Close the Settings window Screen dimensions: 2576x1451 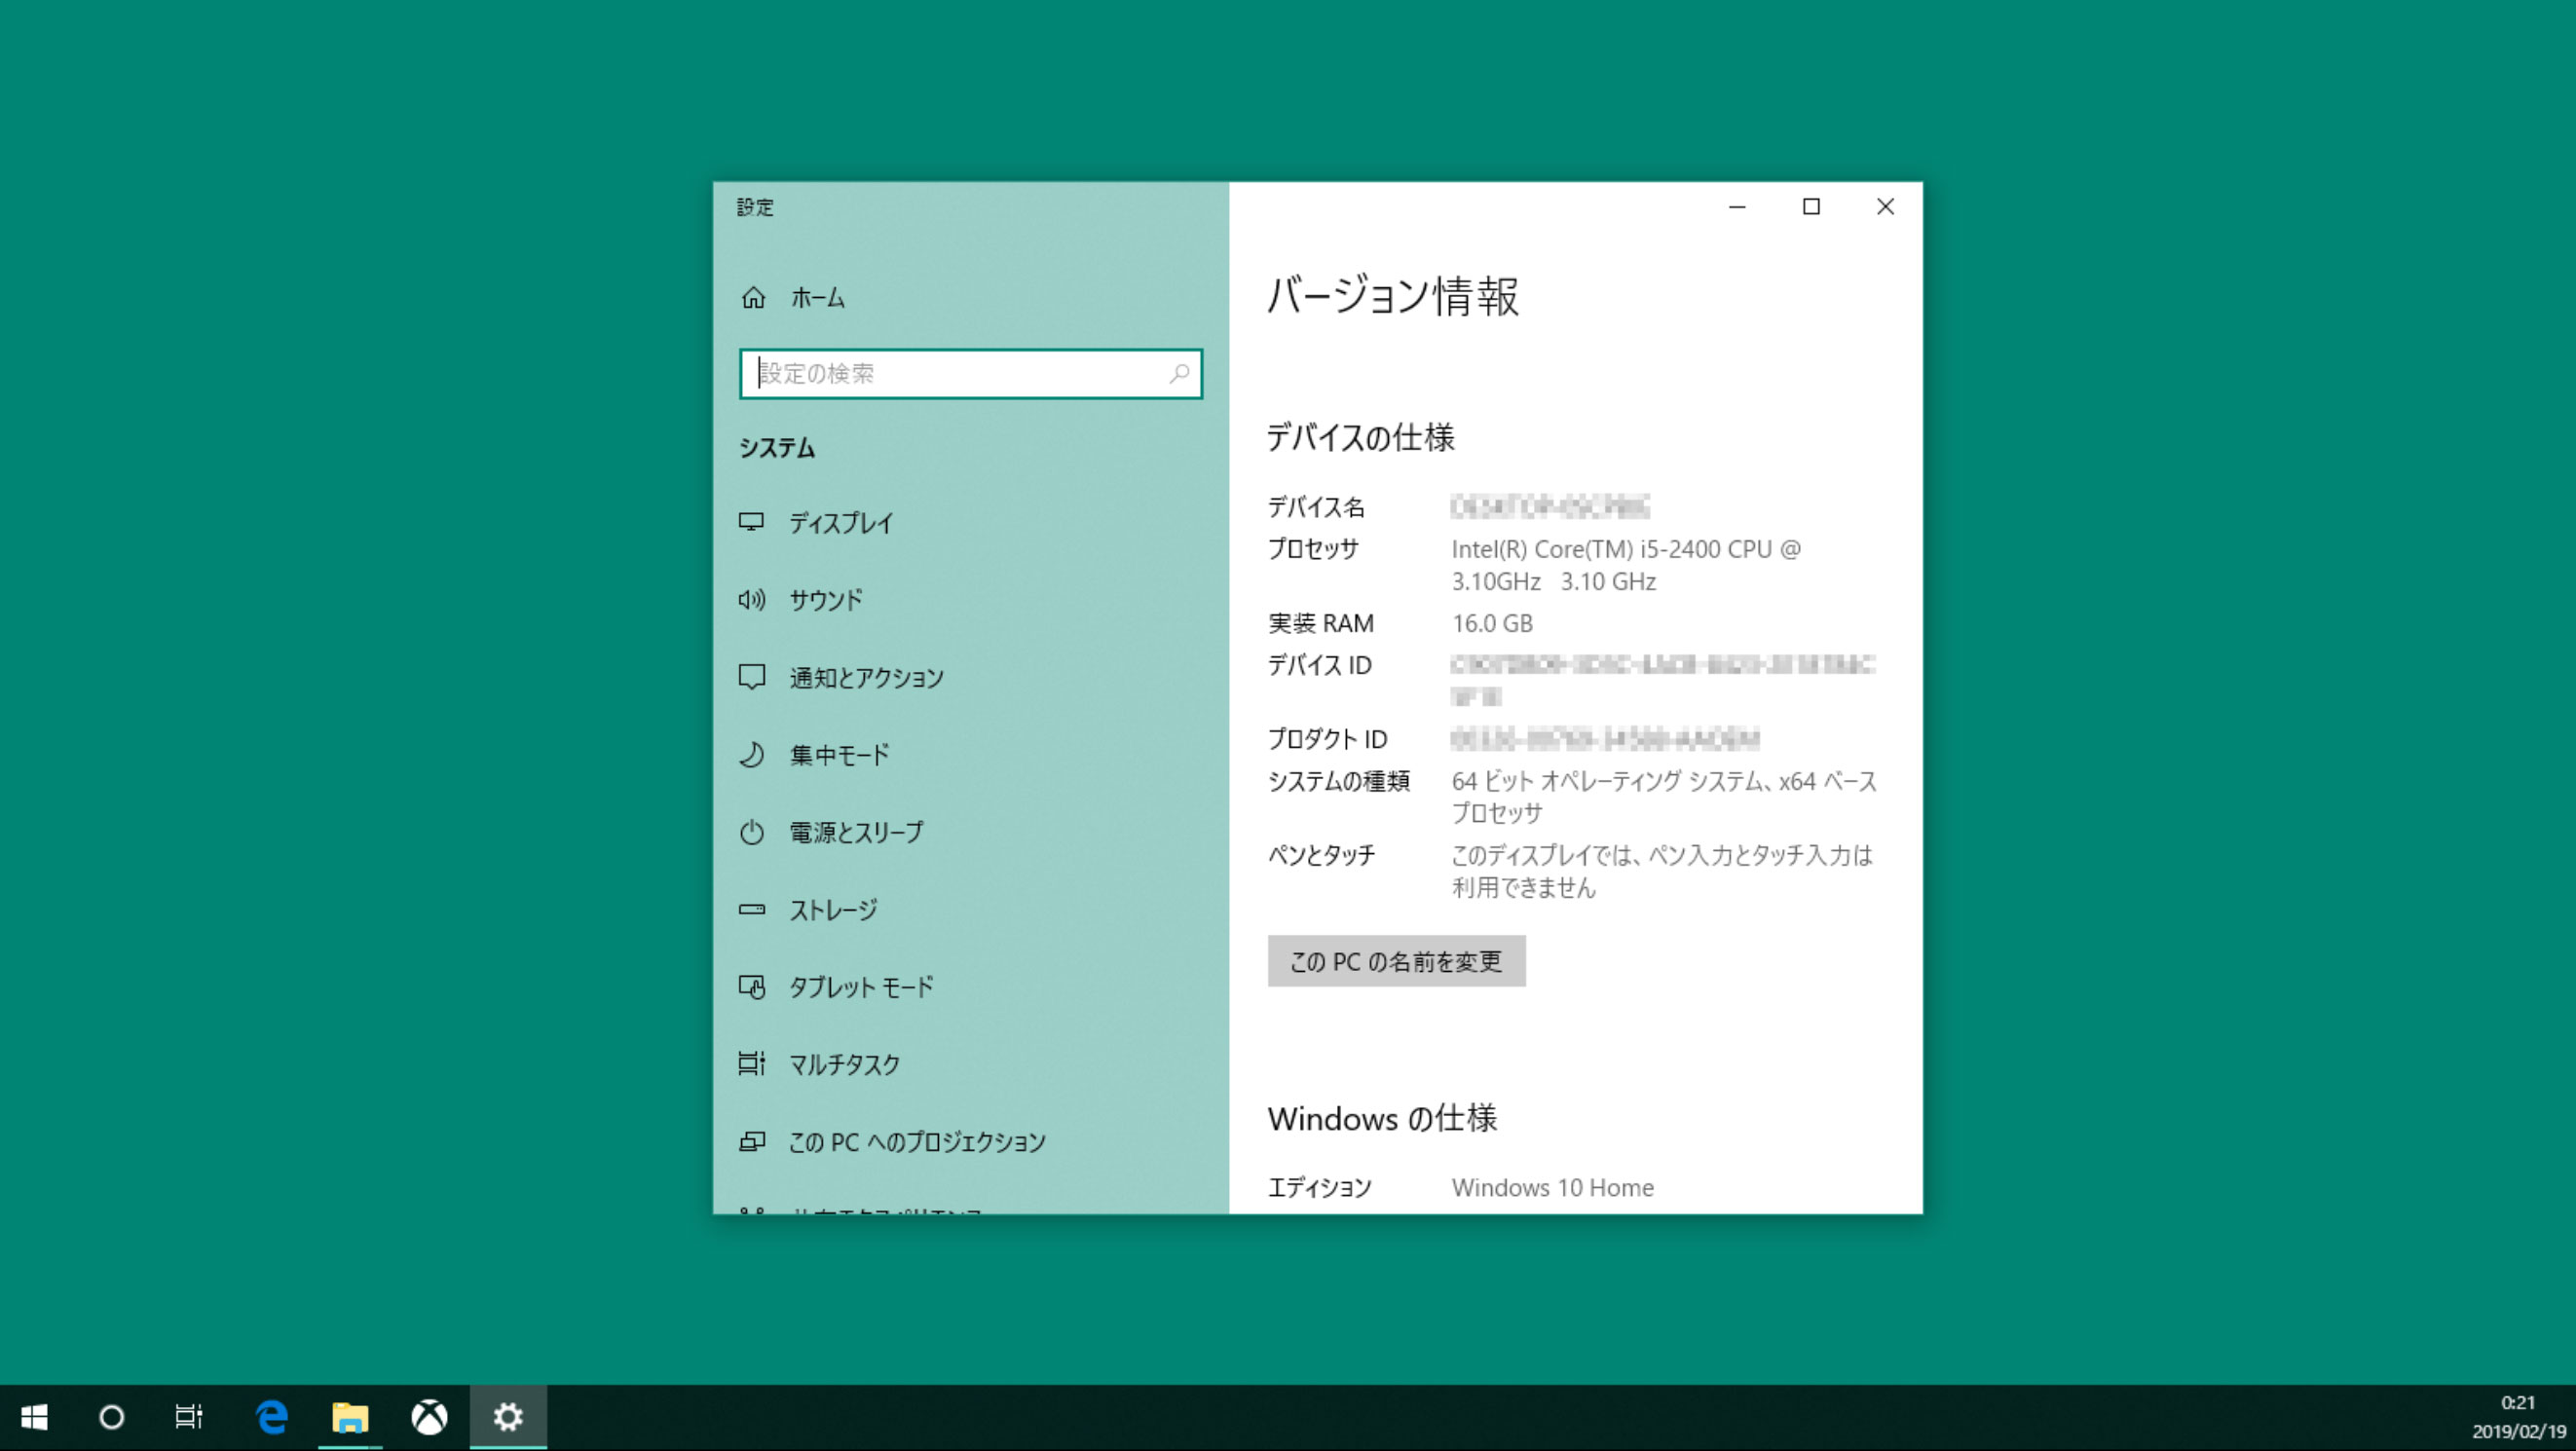click(1885, 207)
